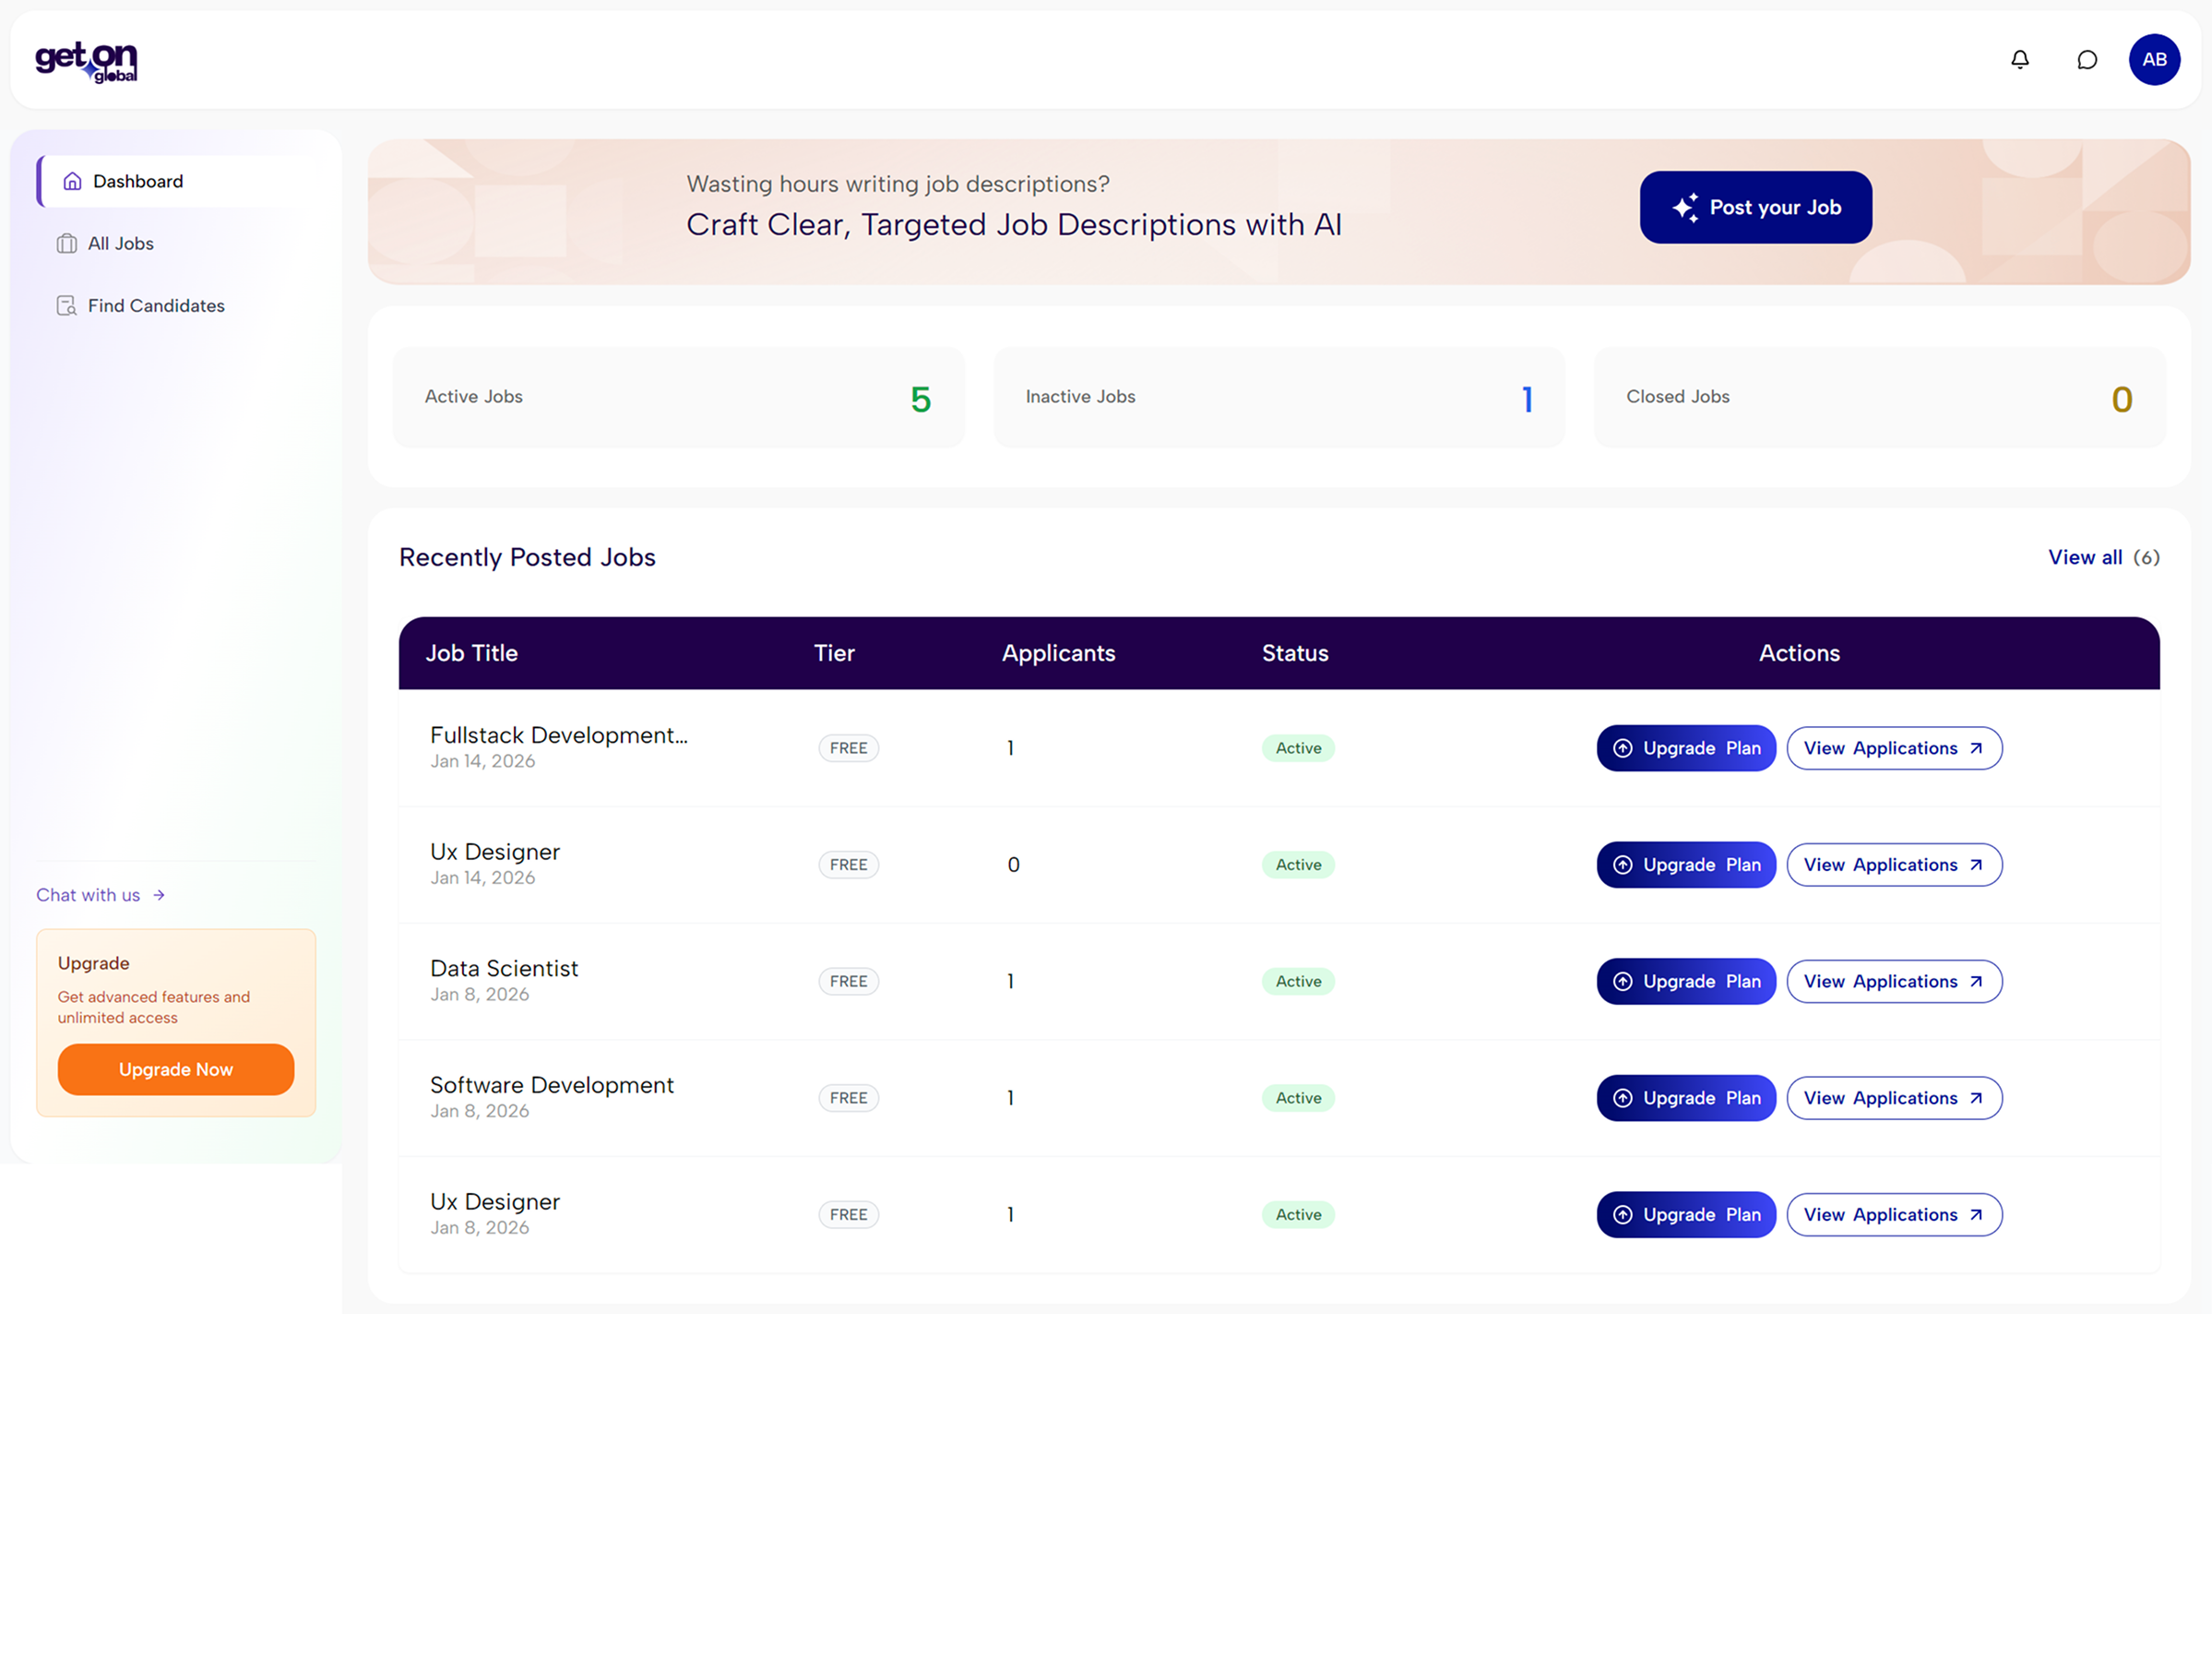Image resolution: width=2212 pixels, height=1659 pixels.
Task: Open the All Jobs menu item
Action: tap(120, 244)
